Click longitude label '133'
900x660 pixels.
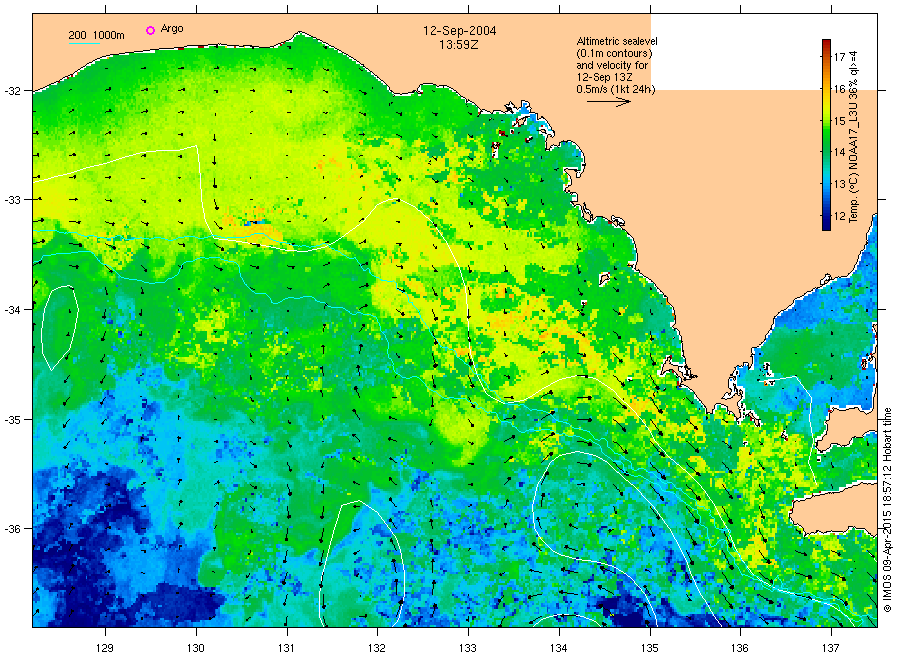[468, 648]
